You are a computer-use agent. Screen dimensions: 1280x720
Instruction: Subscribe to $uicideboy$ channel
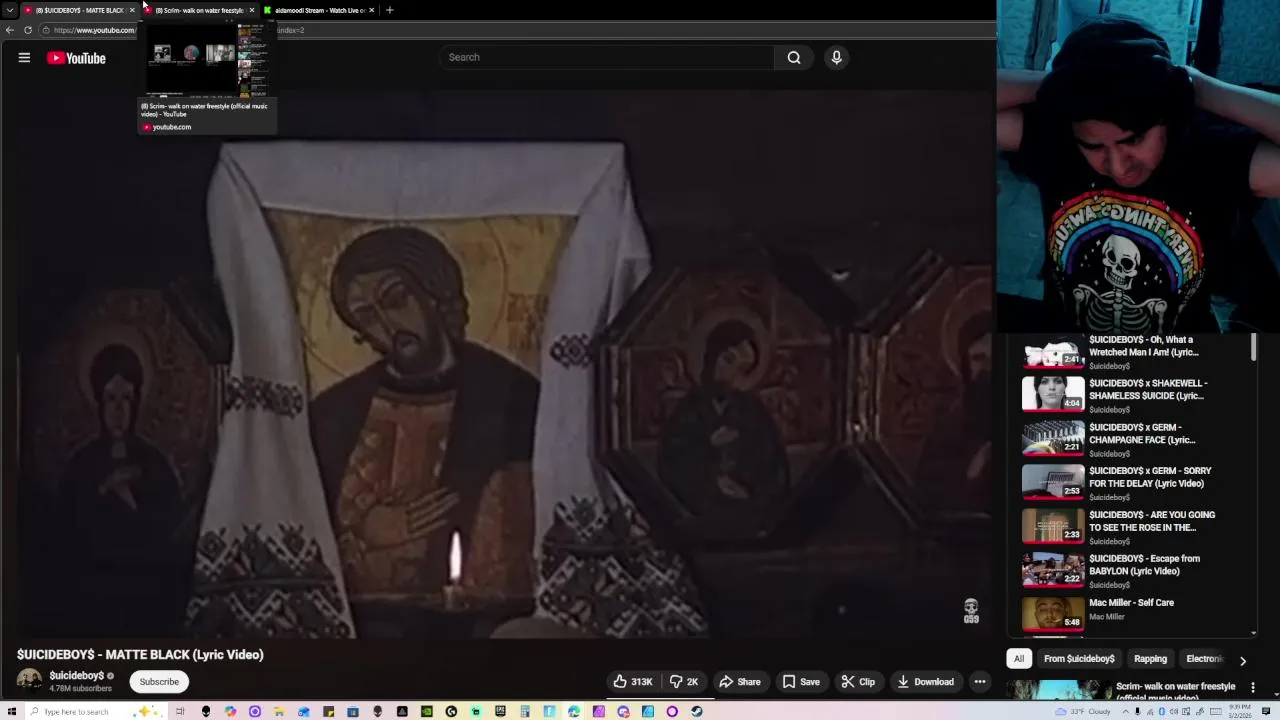click(x=159, y=682)
